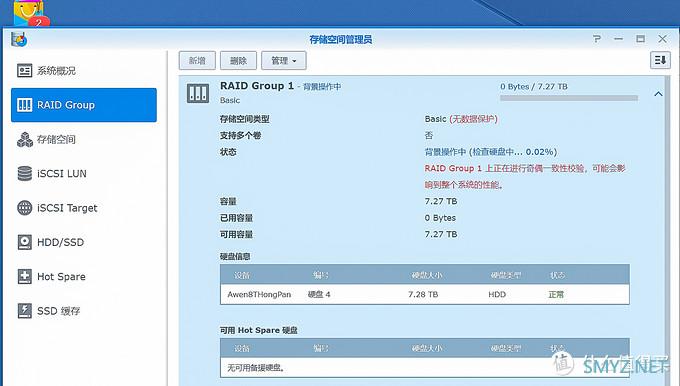
Task: Click 设备 header in 硬盘信息 table
Action: point(242,275)
